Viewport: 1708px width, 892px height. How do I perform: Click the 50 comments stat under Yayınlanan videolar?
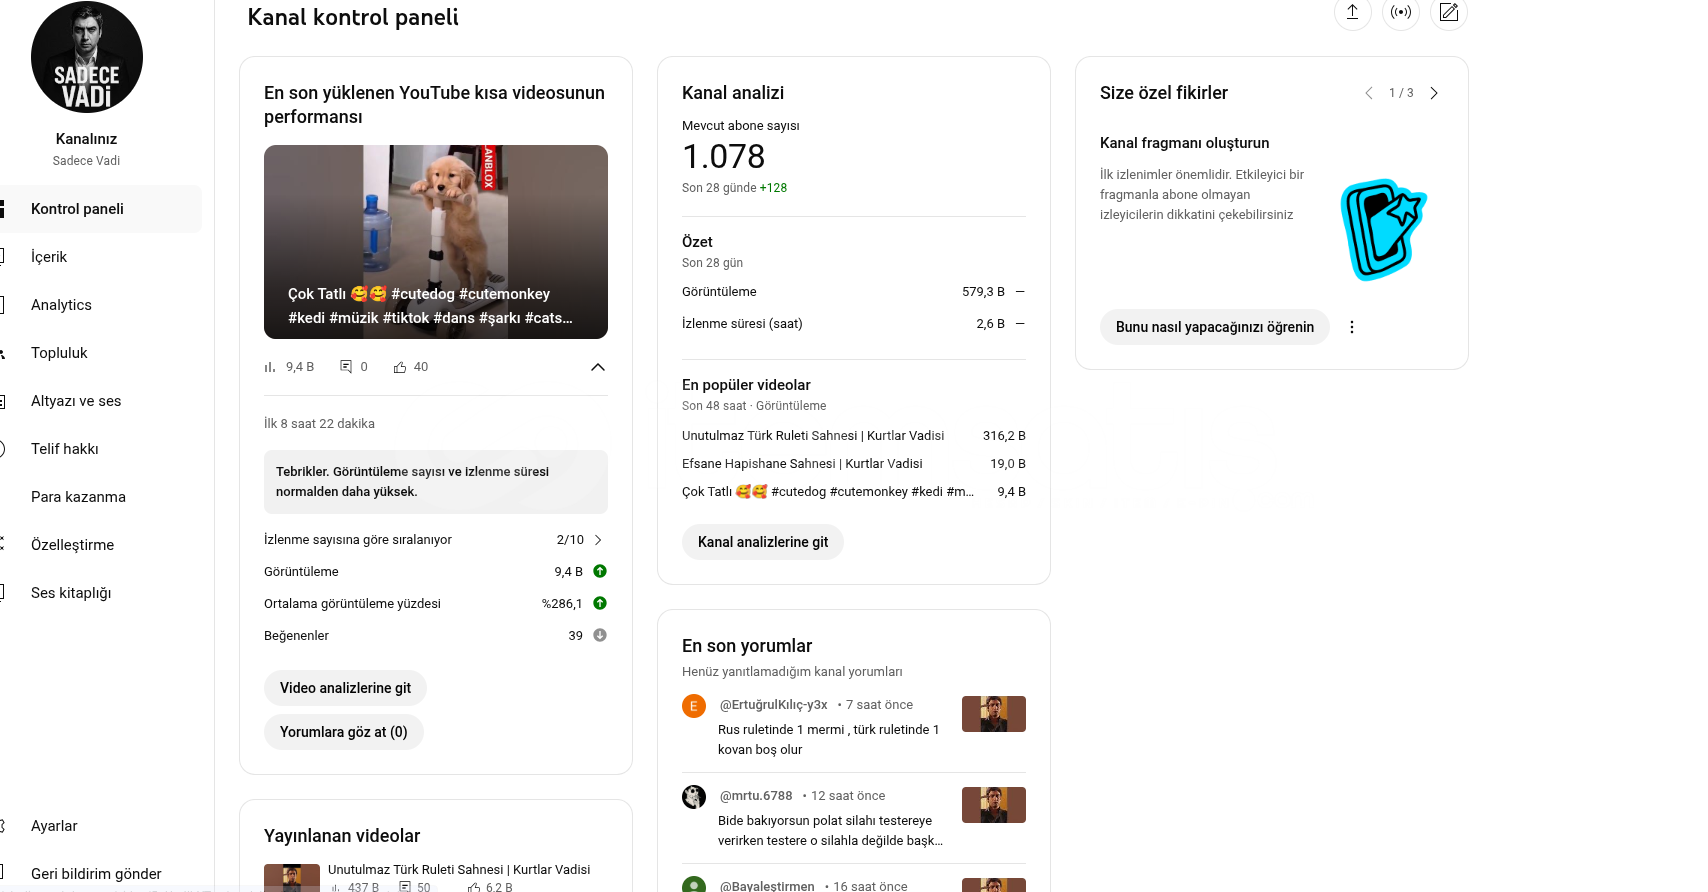tap(415, 887)
